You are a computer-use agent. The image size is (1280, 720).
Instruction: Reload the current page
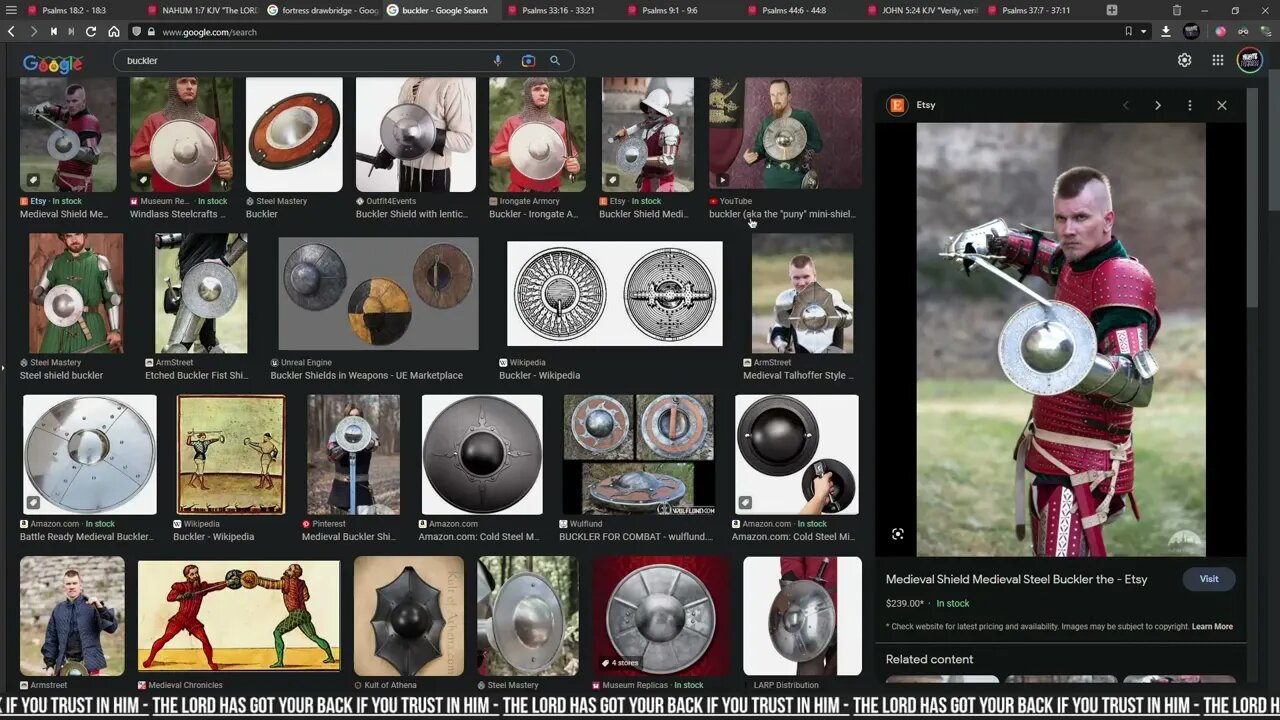coord(91,32)
